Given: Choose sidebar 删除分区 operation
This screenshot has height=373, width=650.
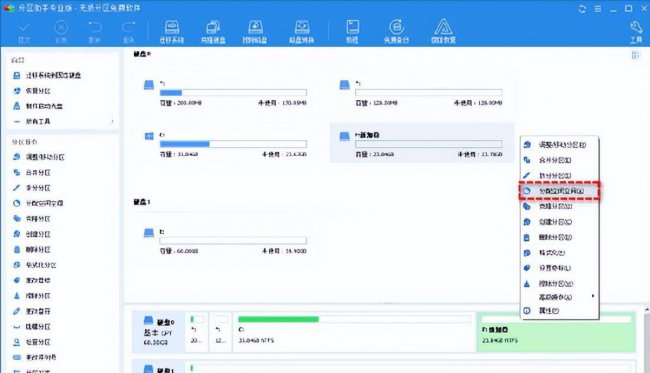Looking at the screenshot, I should tap(32, 249).
